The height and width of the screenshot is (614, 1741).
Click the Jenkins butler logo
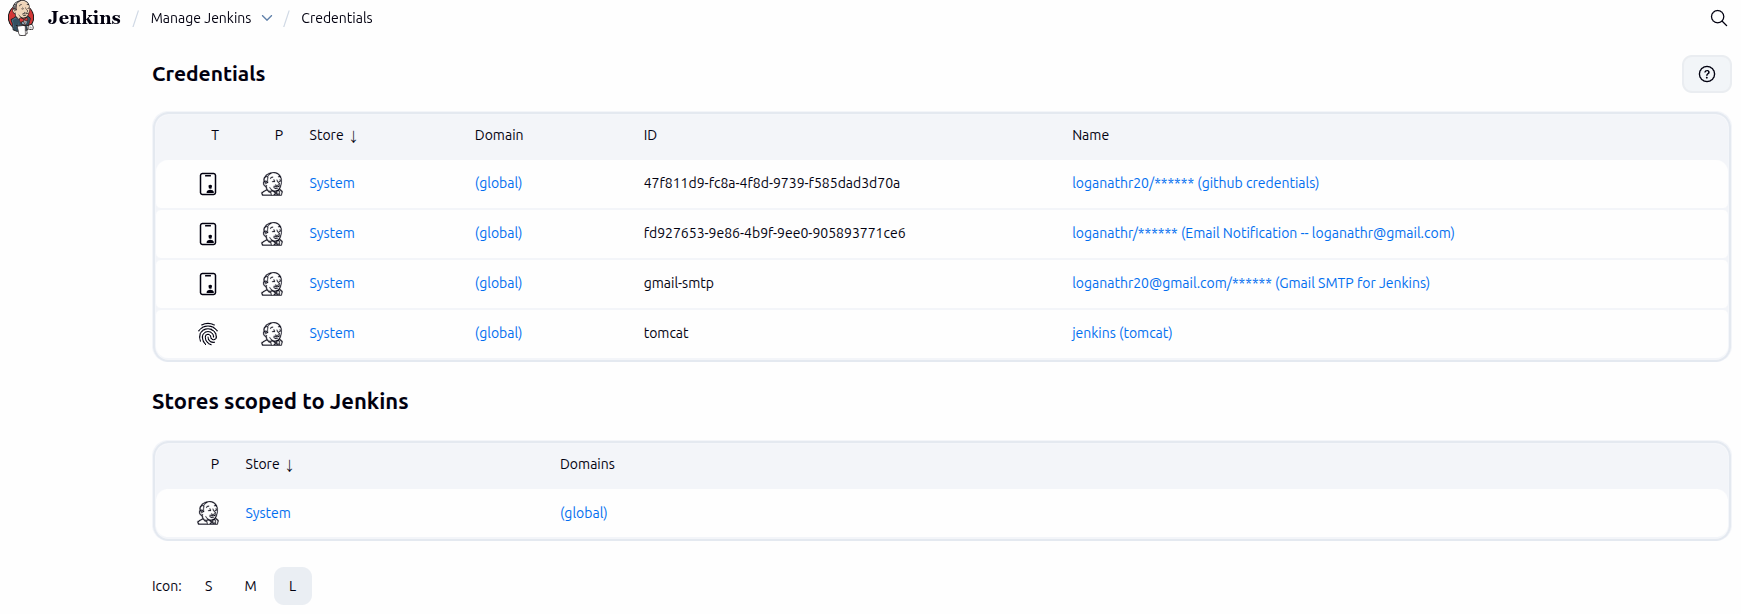pyautogui.click(x=21, y=18)
